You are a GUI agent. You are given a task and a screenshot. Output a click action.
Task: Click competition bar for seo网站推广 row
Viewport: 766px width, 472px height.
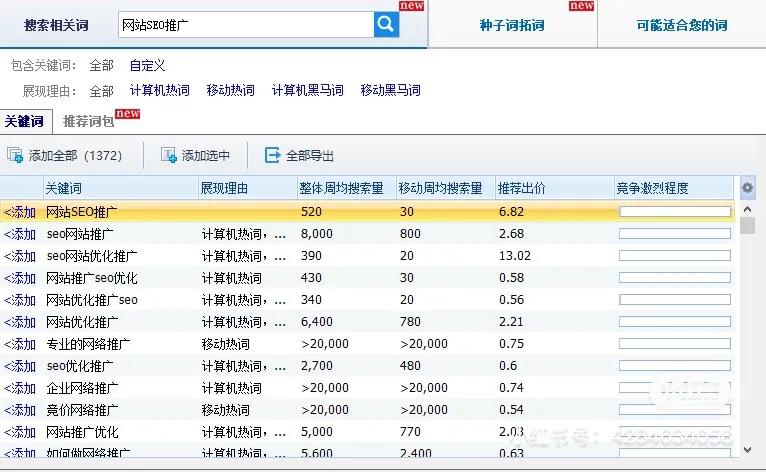[x=675, y=234]
